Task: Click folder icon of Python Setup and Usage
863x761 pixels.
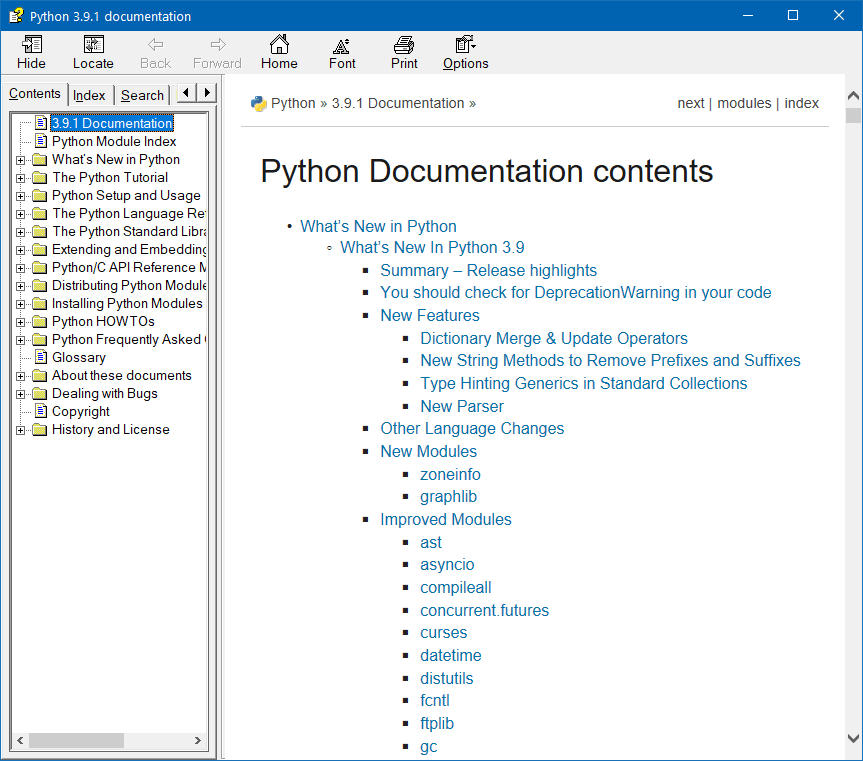Action: pos(40,195)
